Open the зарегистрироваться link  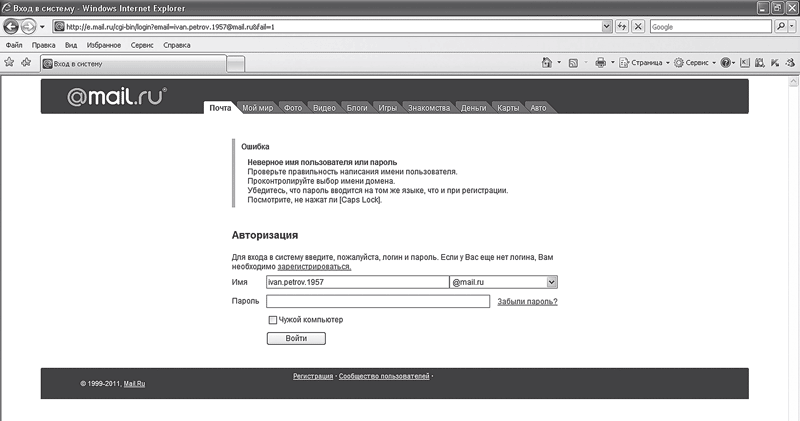pos(314,266)
